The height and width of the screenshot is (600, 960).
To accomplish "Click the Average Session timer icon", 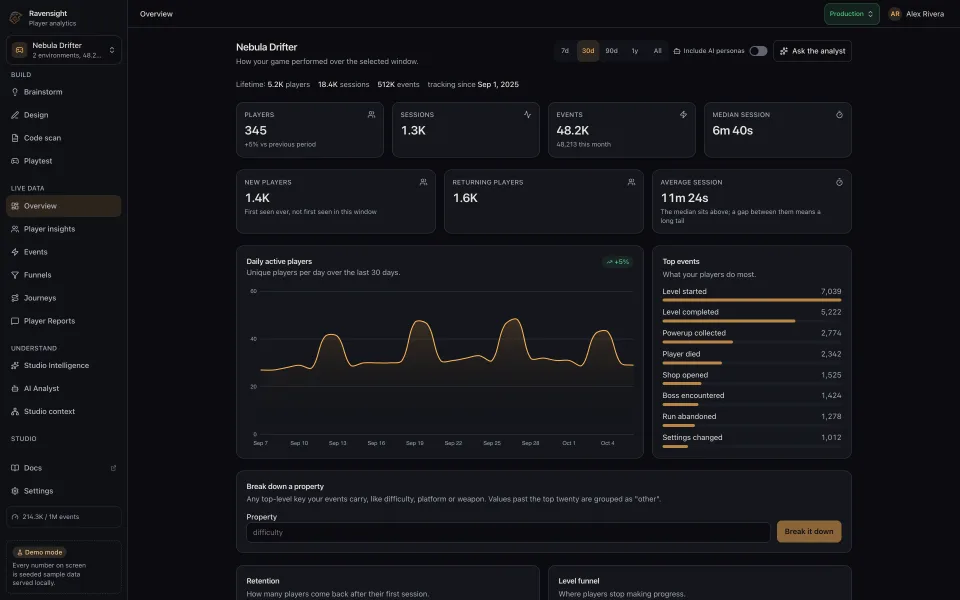I will [x=839, y=182].
